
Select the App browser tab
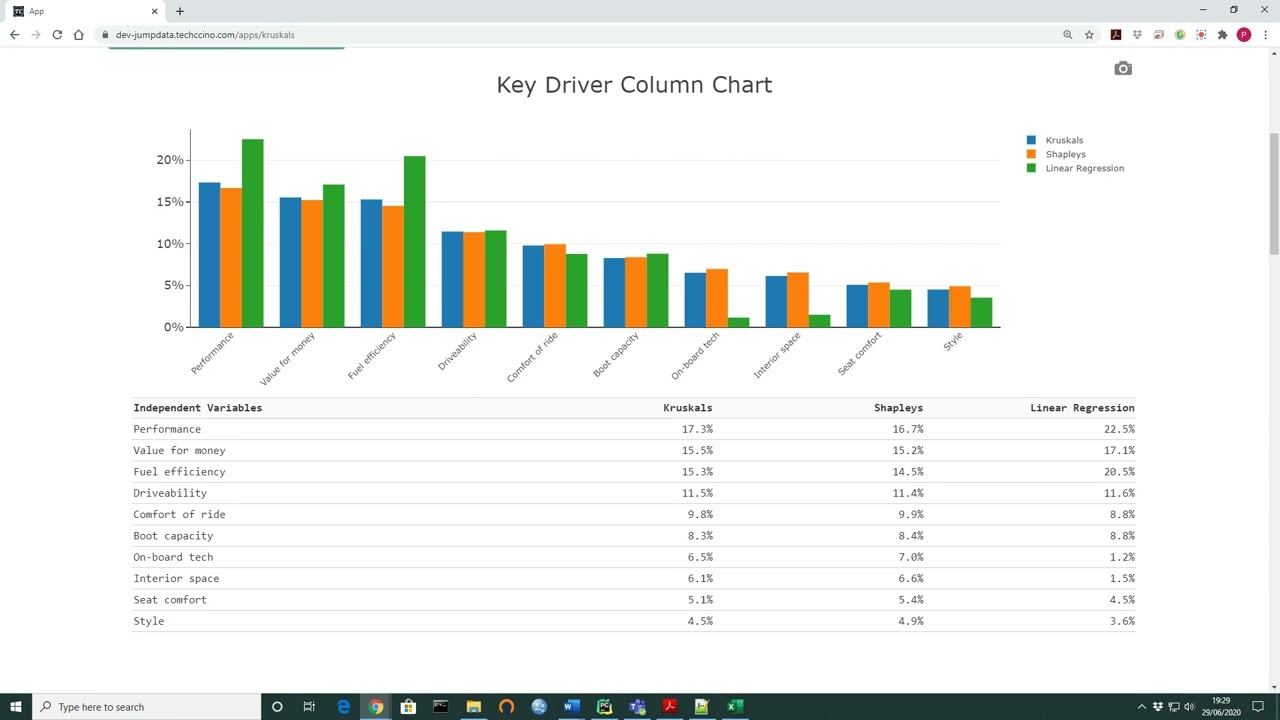tap(85, 11)
